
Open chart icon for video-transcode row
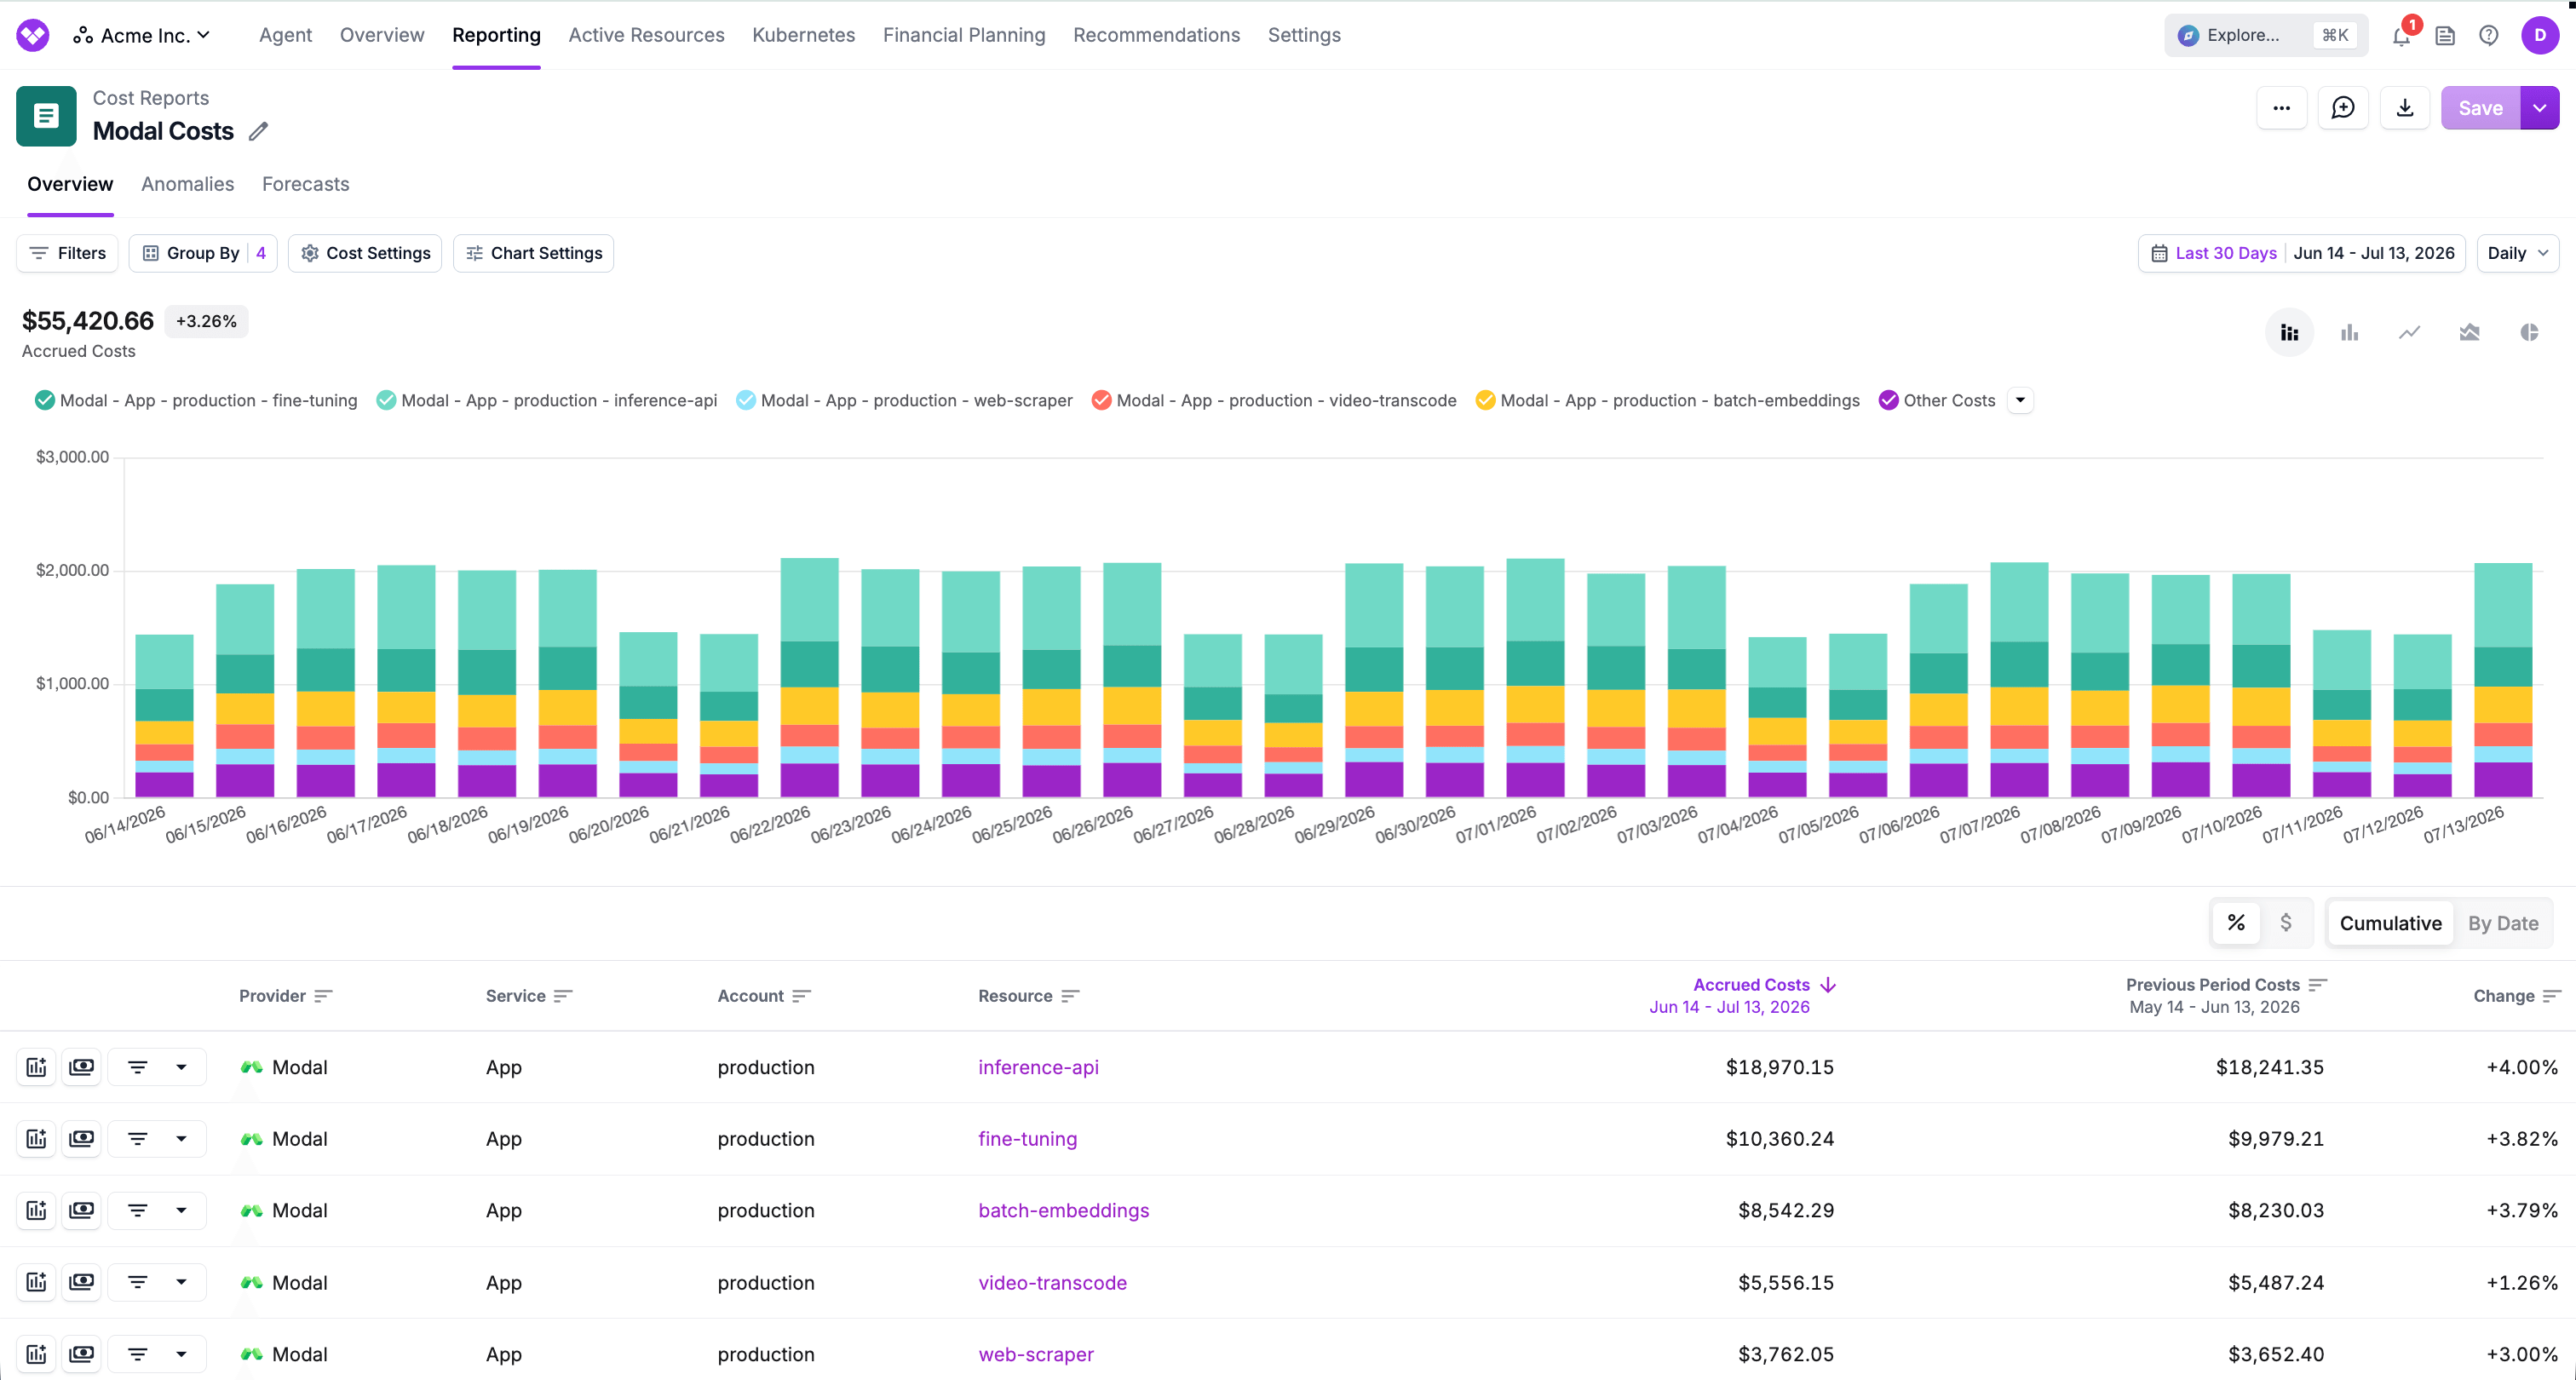pos(37,1282)
